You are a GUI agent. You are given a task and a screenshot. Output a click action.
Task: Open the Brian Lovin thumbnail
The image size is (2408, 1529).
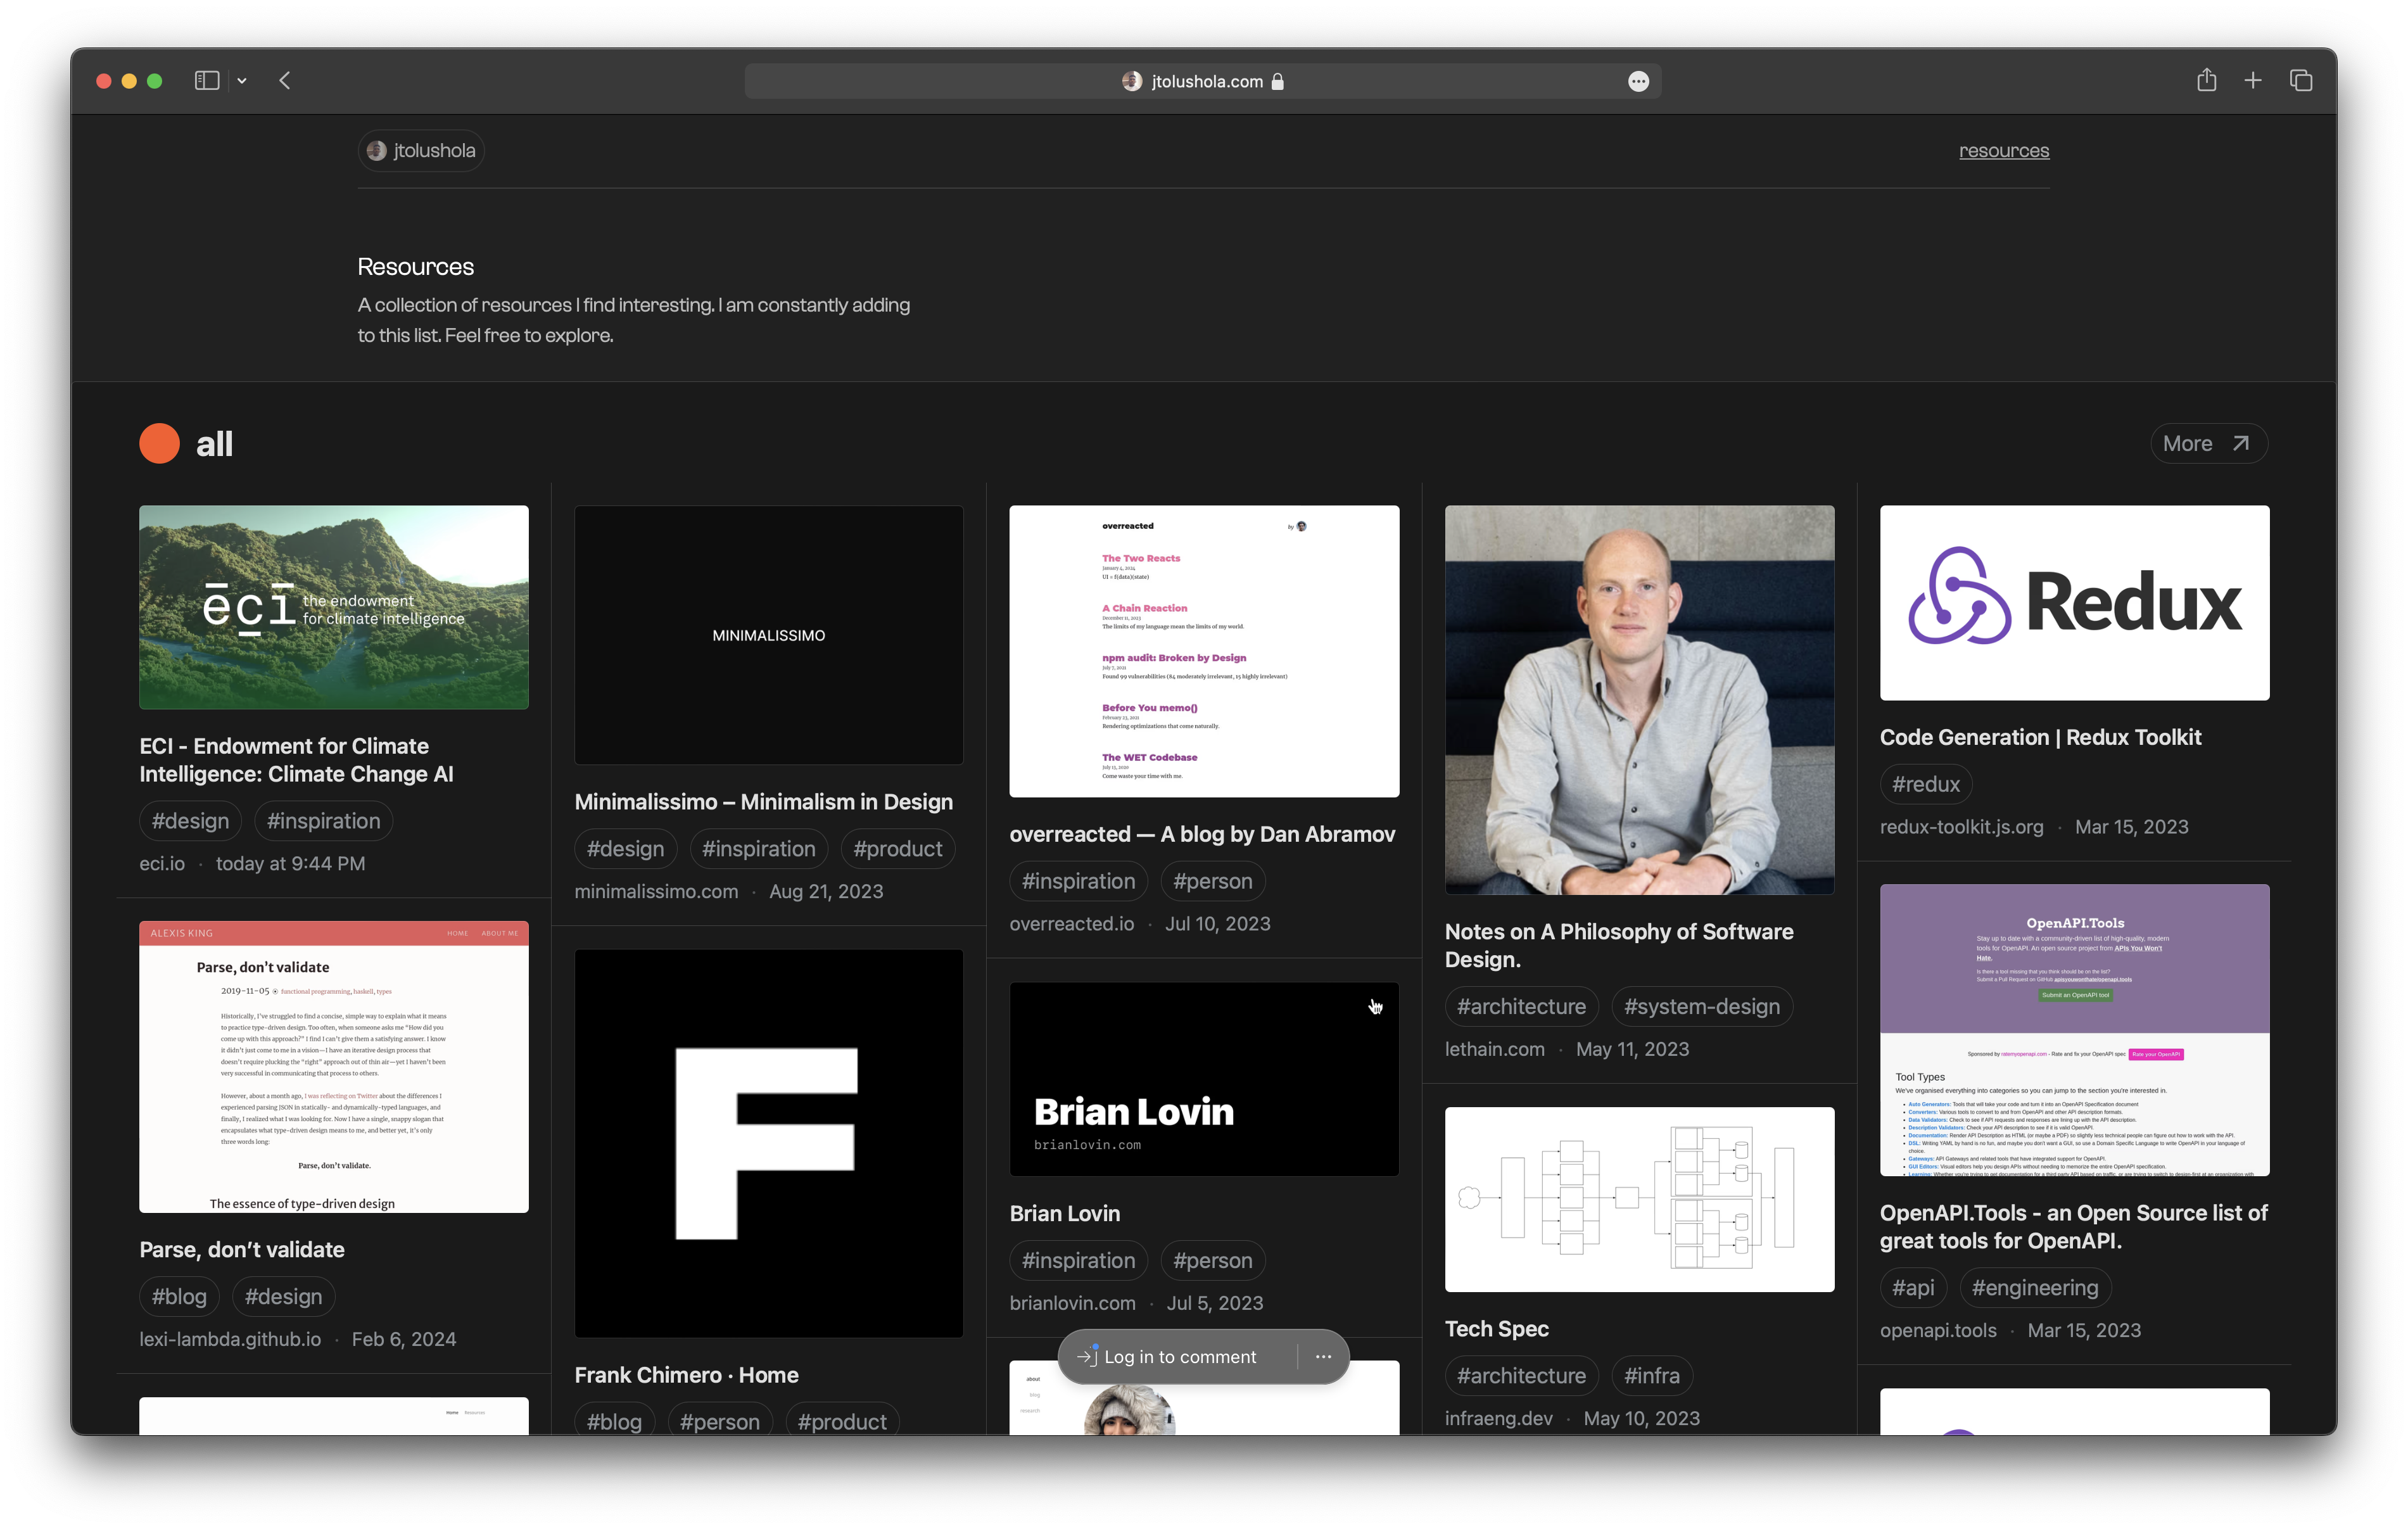[x=1204, y=1079]
